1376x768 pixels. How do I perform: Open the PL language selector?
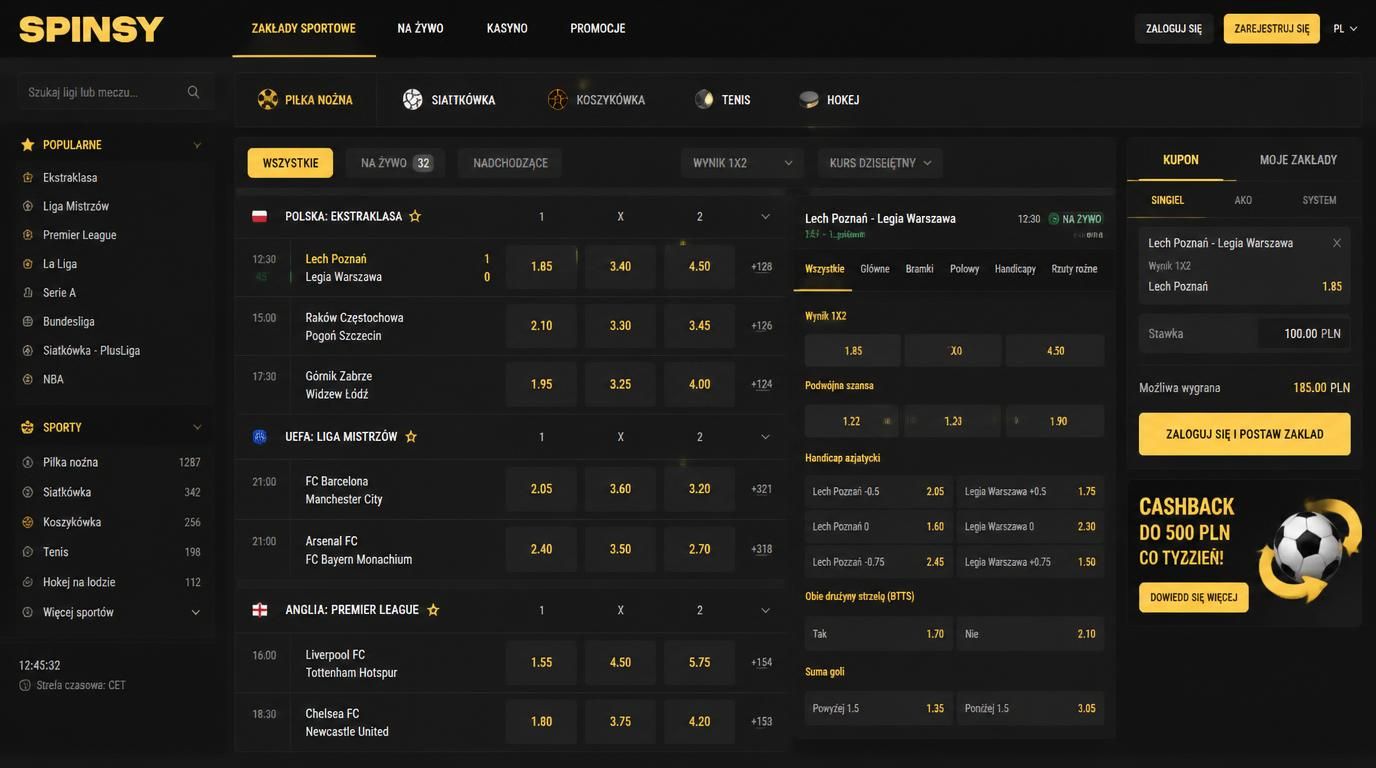[x=1345, y=29]
